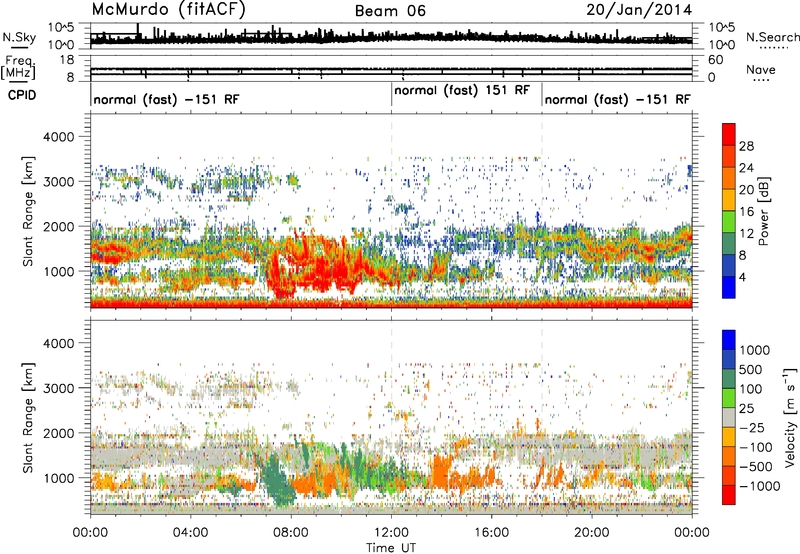Click the '12:00' time axis tick label

(x=391, y=533)
